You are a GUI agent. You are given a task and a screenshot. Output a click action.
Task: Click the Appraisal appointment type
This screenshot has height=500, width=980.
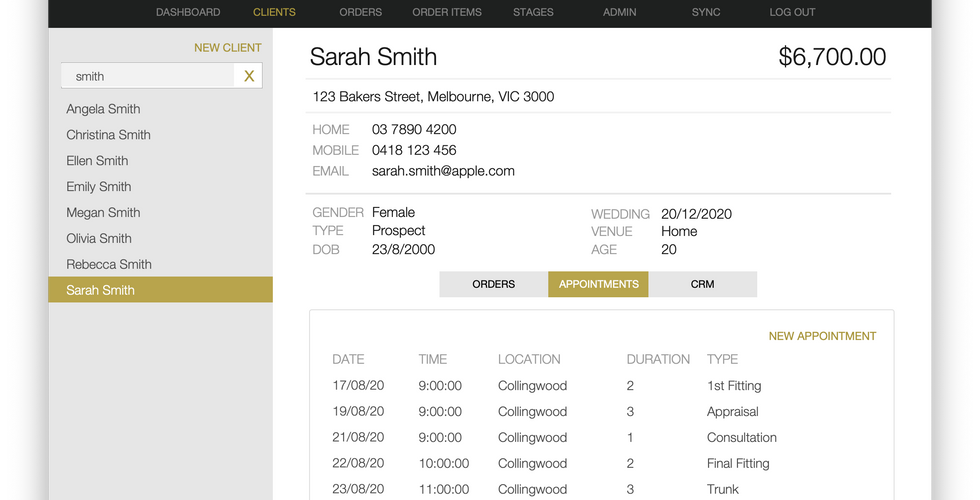(732, 411)
